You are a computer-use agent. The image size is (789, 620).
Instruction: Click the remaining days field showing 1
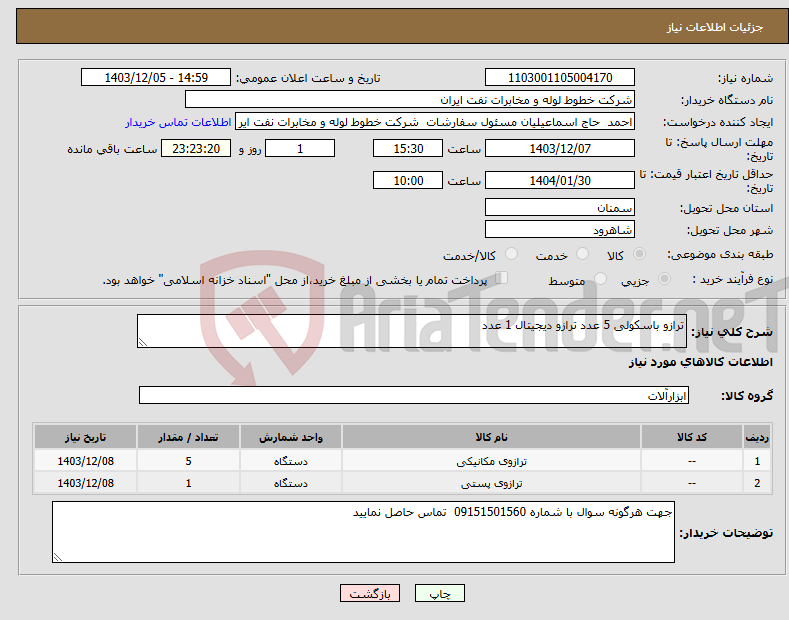[x=300, y=148]
